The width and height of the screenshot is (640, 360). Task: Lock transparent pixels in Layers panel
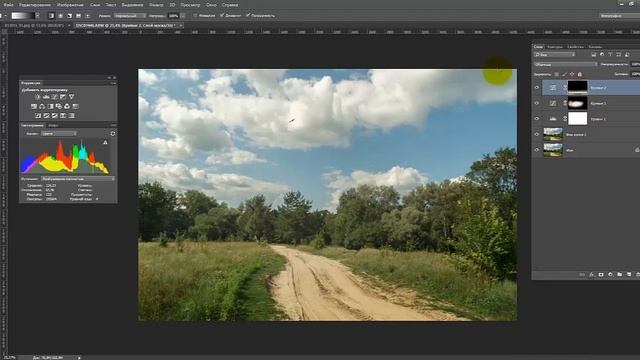(x=556, y=74)
